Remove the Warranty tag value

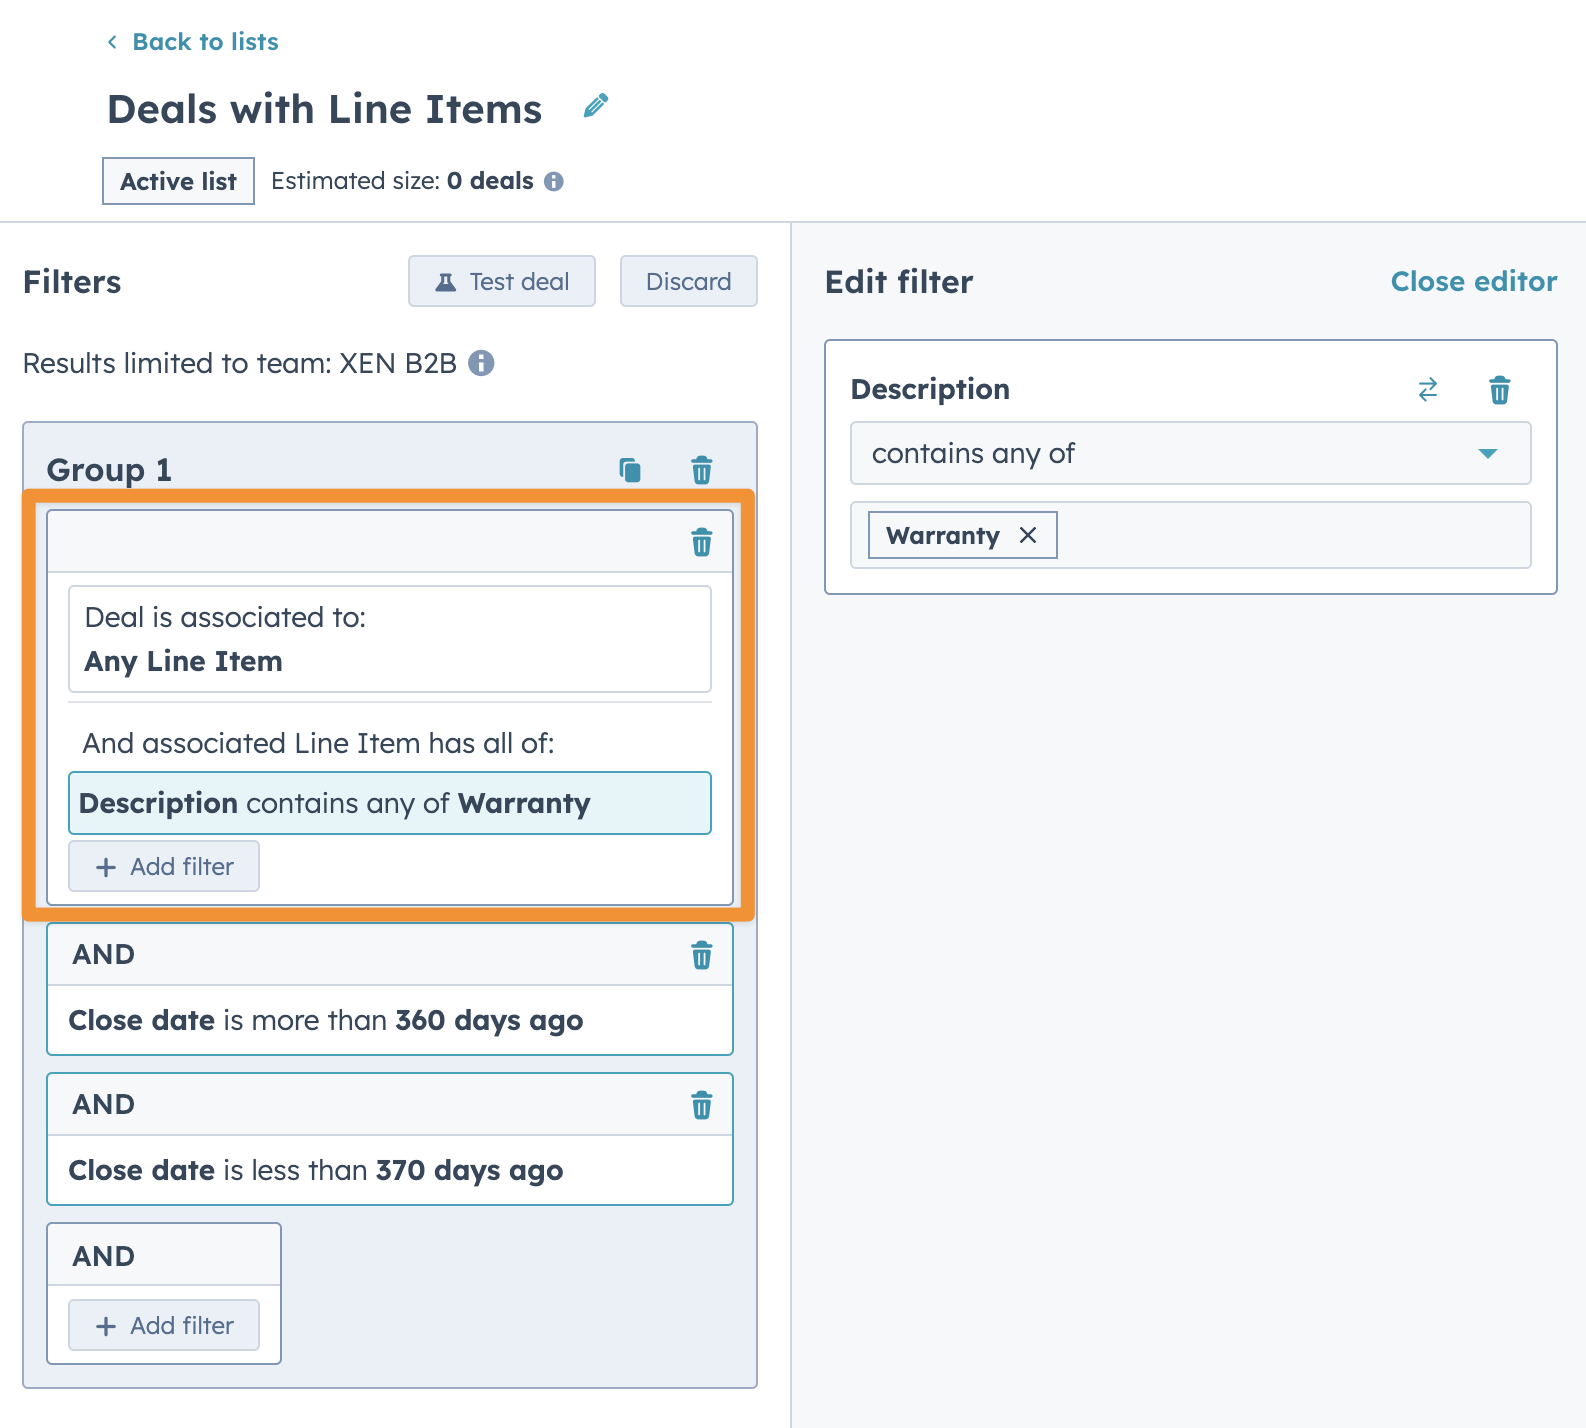[x=1028, y=535]
